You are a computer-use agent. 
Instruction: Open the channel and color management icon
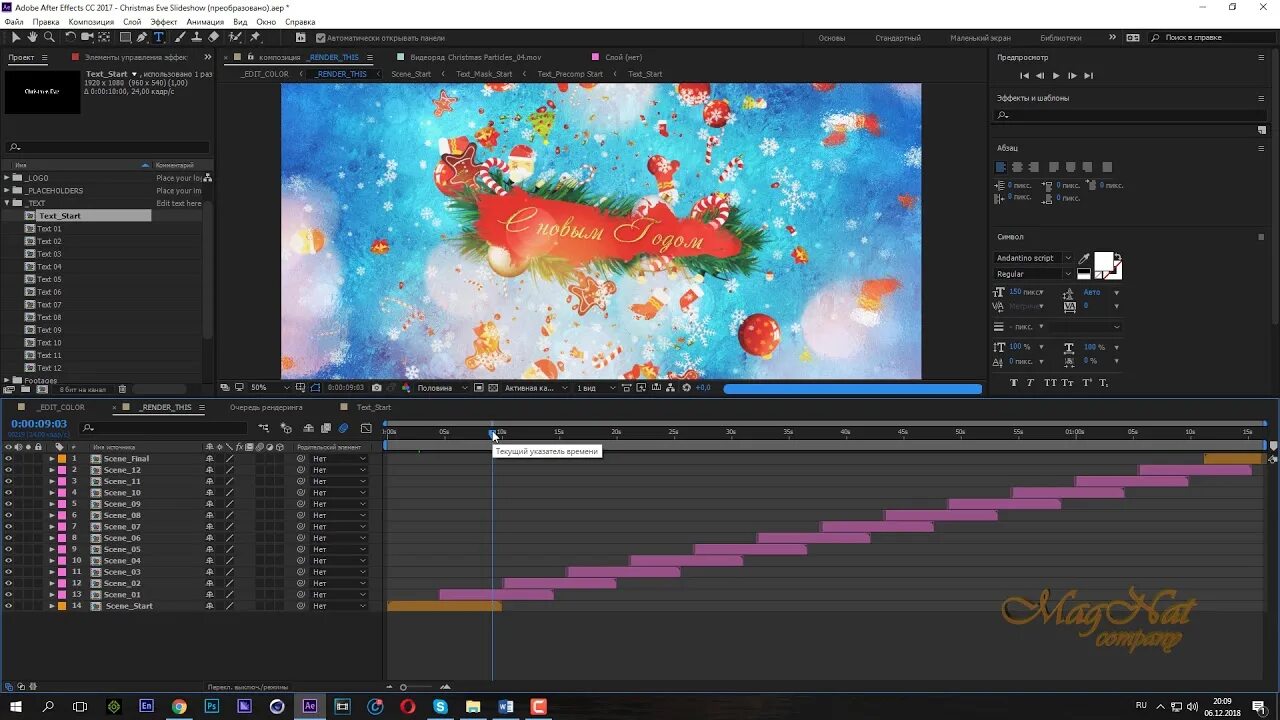(406, 388)
